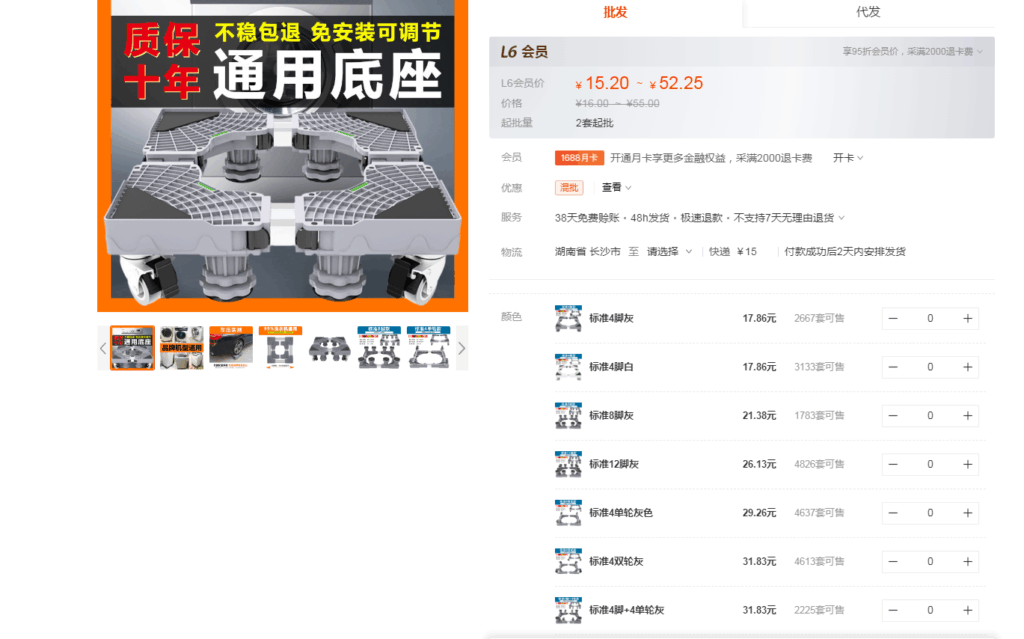The image size is (1024, 639).
Task: Switch to the 批发 tab
Action: [615, 12]
